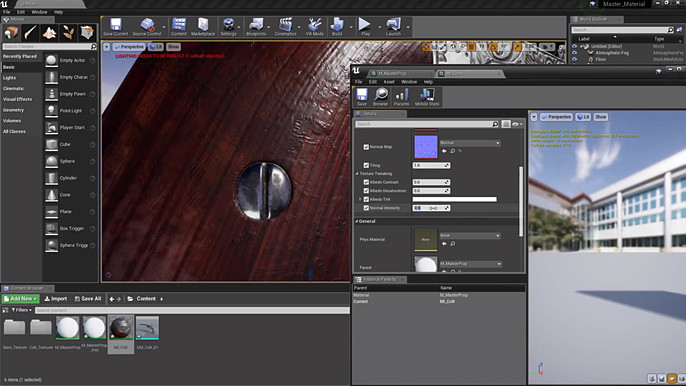Toggle visibility of Untitled (Editor) world
The width and height of the screenshot is (686, 386).
574,46
